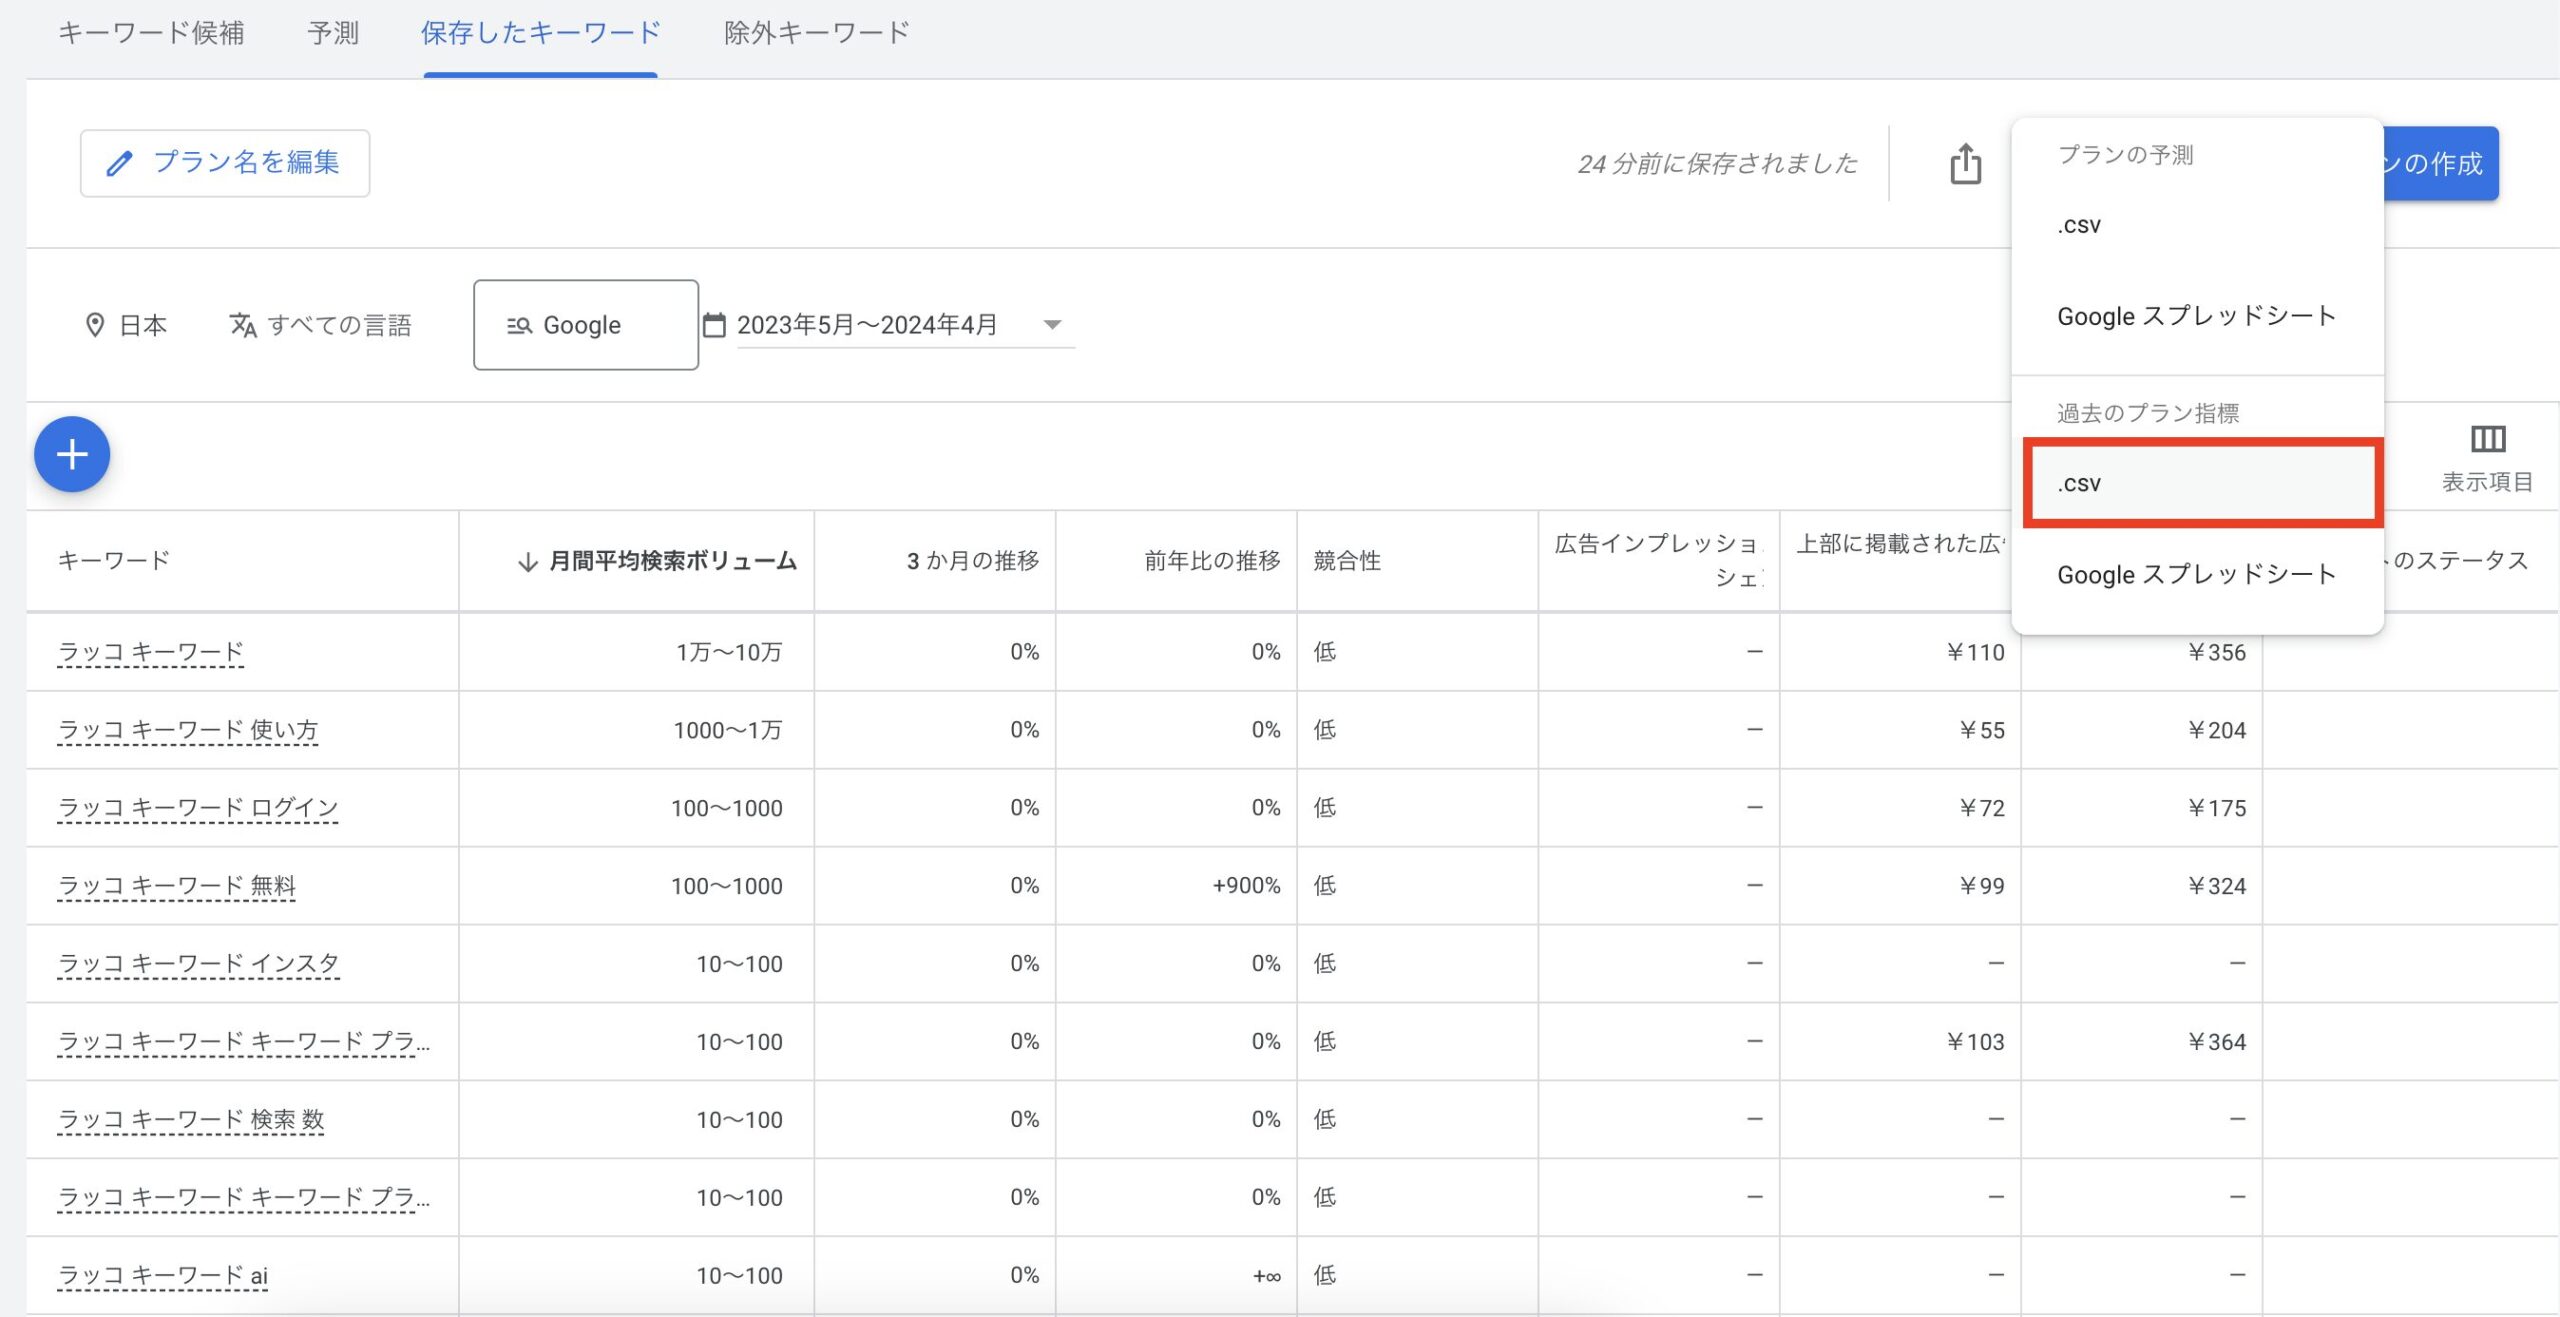Click the pencil icon in プラン名を編集
Screen dimensions: 2560x1317
[x=120, y=163]
